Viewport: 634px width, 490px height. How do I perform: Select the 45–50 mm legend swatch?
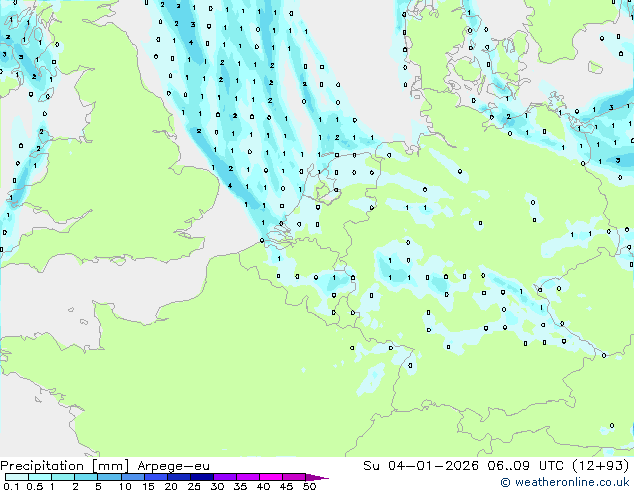tap(294, 477)
